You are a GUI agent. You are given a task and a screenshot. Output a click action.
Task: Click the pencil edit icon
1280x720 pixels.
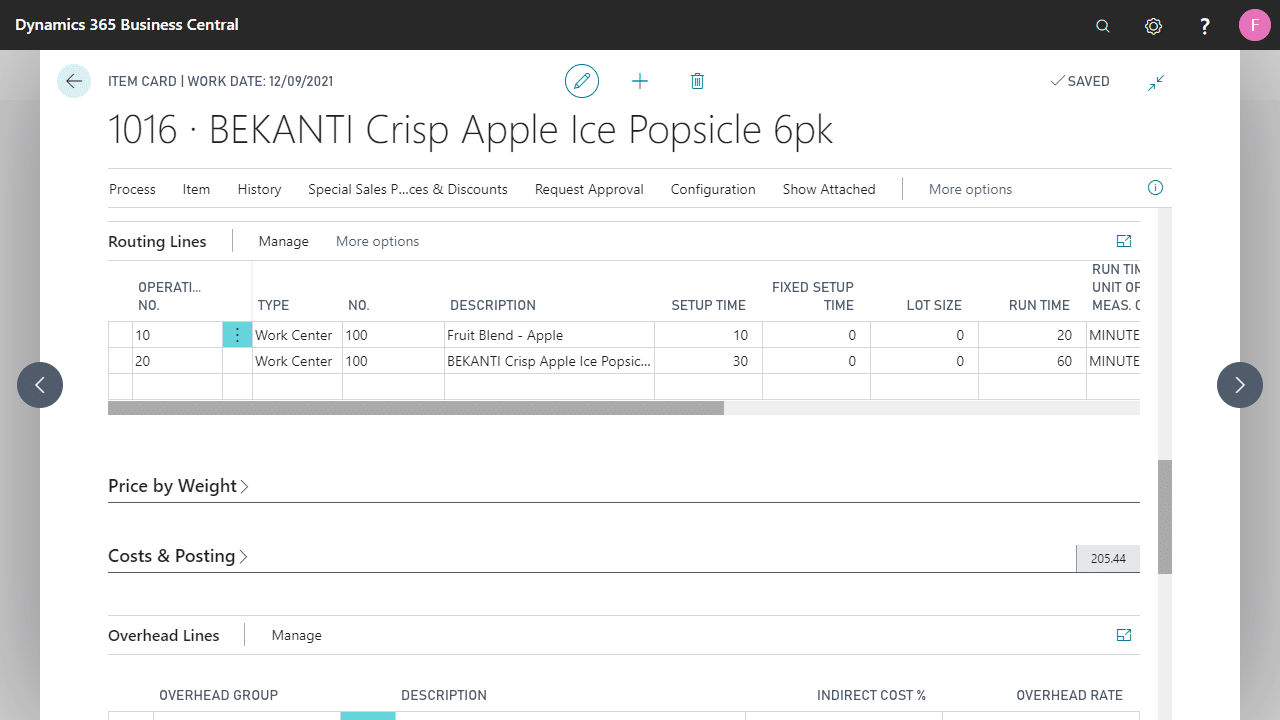[x=582, y=81]
